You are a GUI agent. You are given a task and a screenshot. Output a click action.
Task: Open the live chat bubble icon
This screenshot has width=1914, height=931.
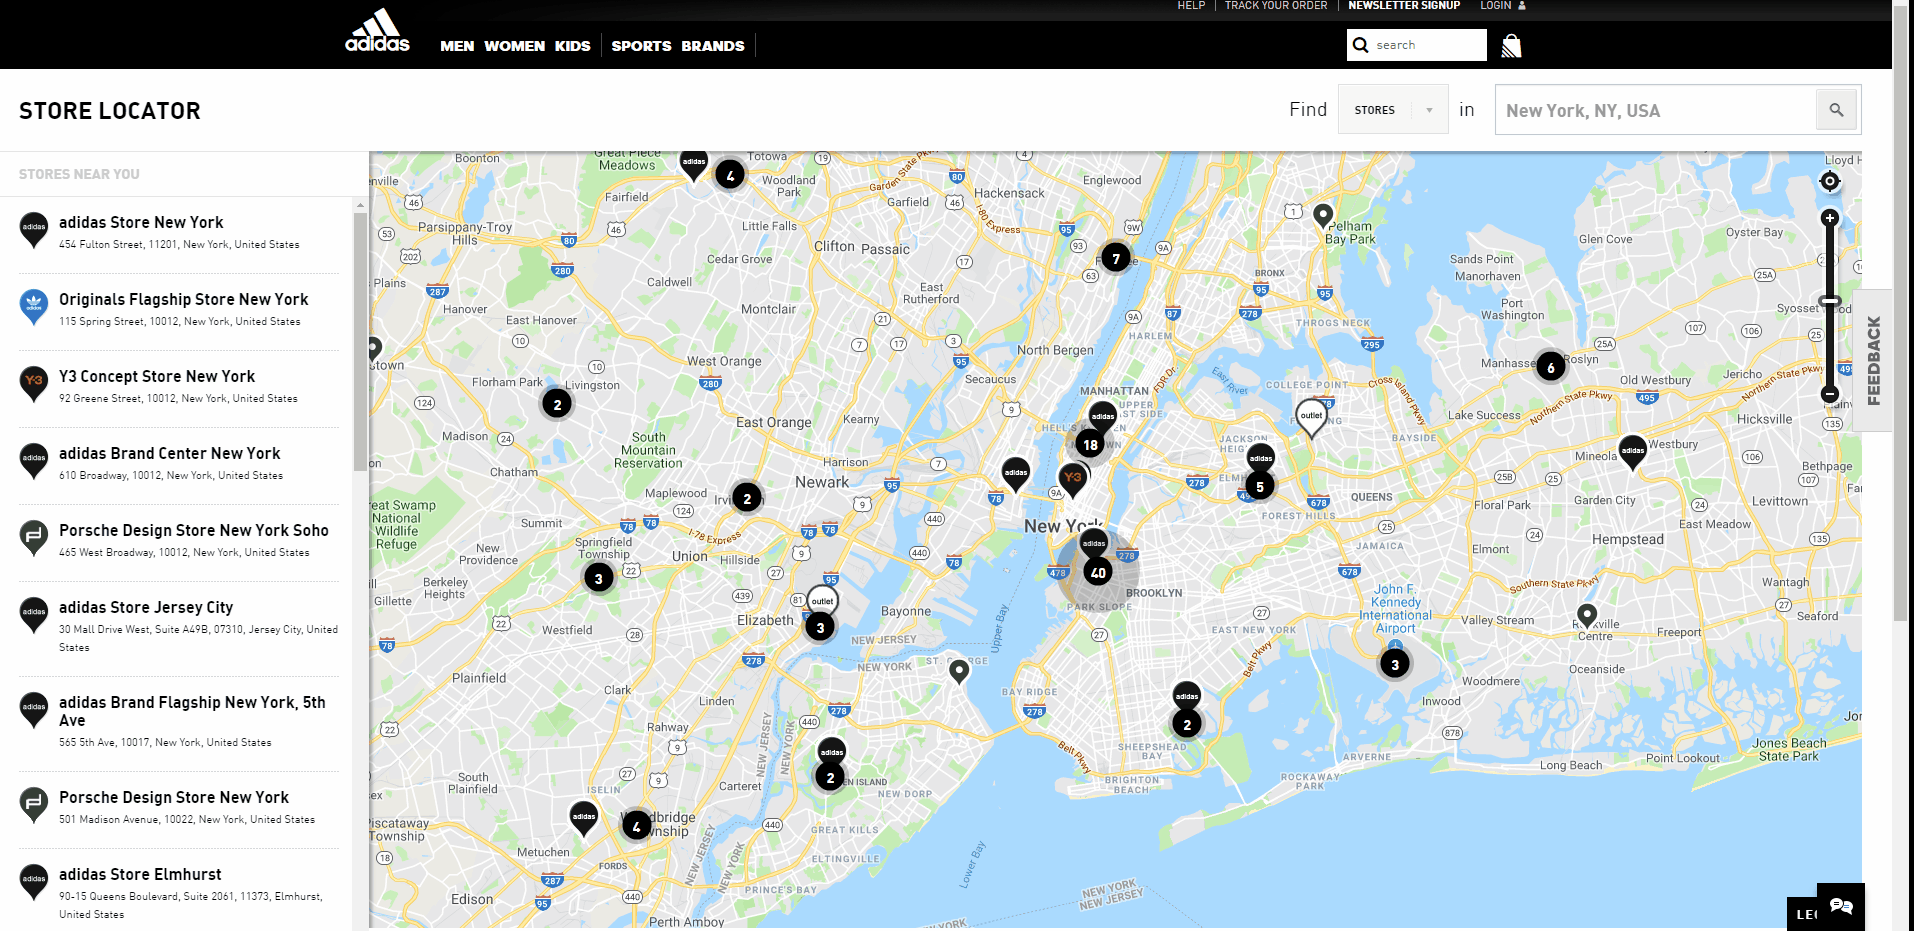[x=1841, y=907]
